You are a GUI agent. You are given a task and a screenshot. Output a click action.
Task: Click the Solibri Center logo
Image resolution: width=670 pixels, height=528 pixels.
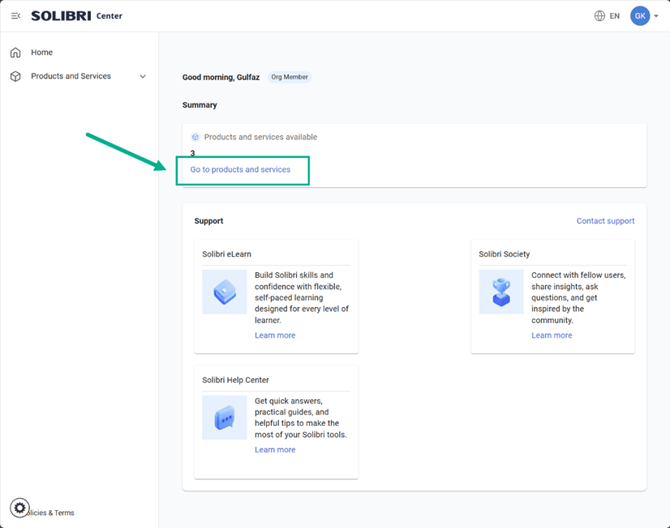point(76,16)
